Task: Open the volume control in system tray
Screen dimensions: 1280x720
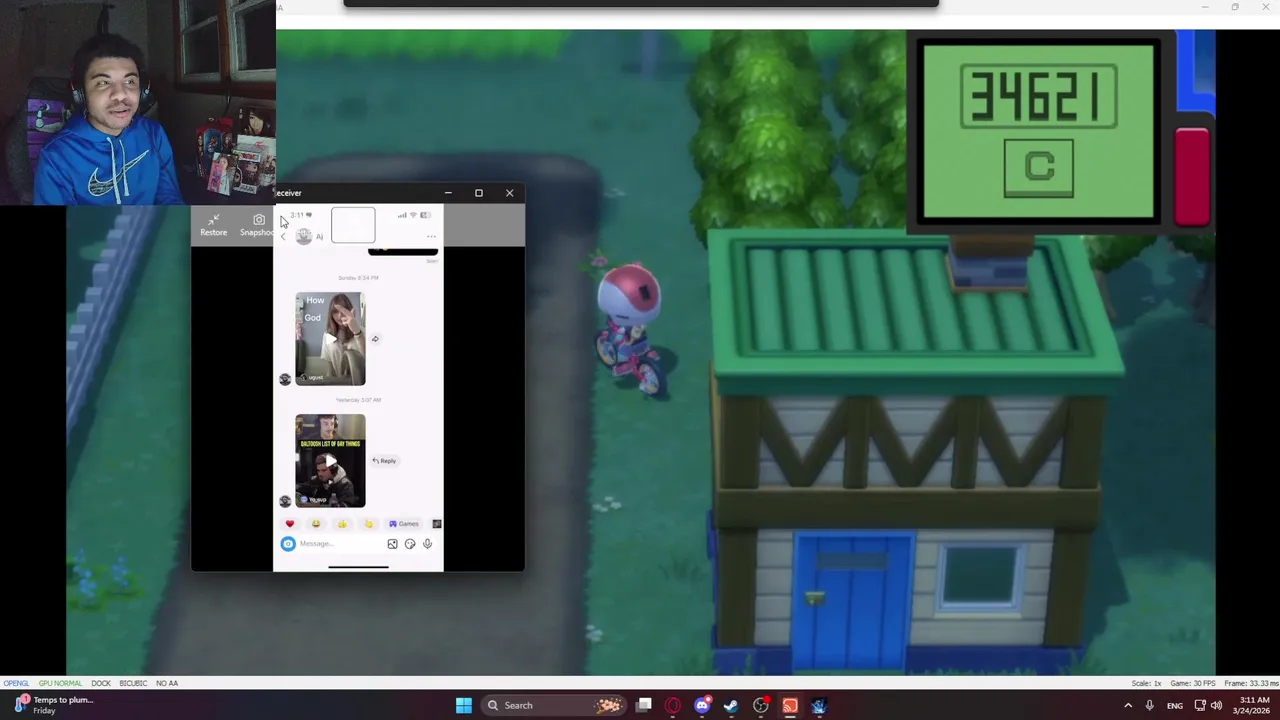Action: tap(1216, 706)
